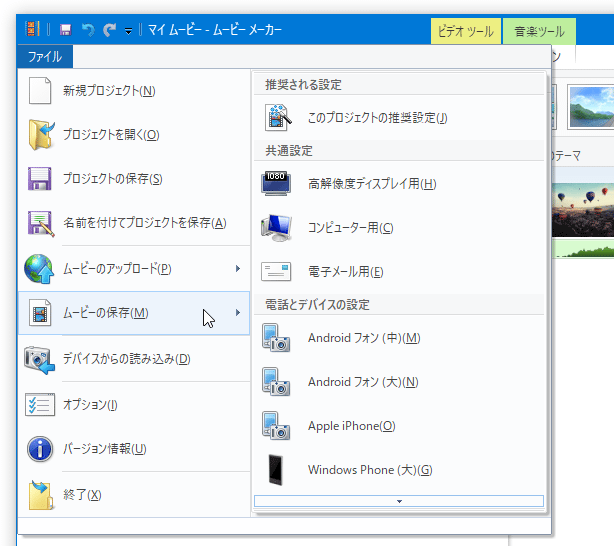Image resolution: width=614 pixels, height=546 pixels.
Task: Click the Movie Maker app icon in title bar
Action: tap(33, 29)
